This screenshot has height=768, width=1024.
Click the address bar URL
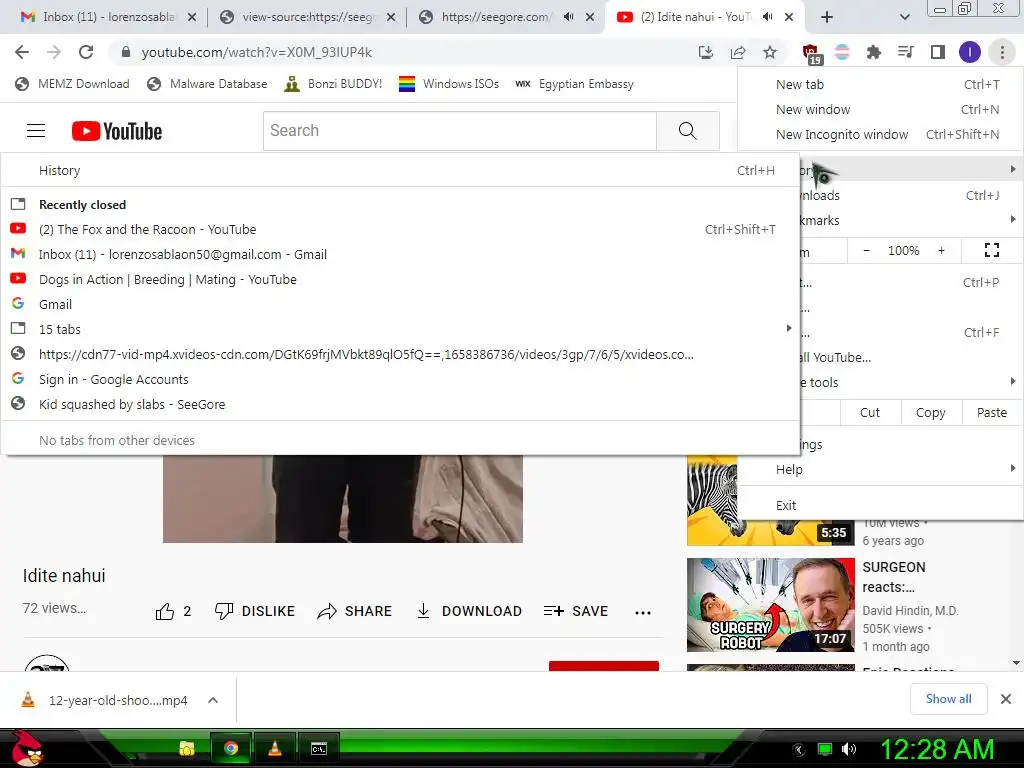[x=257, y=52]
